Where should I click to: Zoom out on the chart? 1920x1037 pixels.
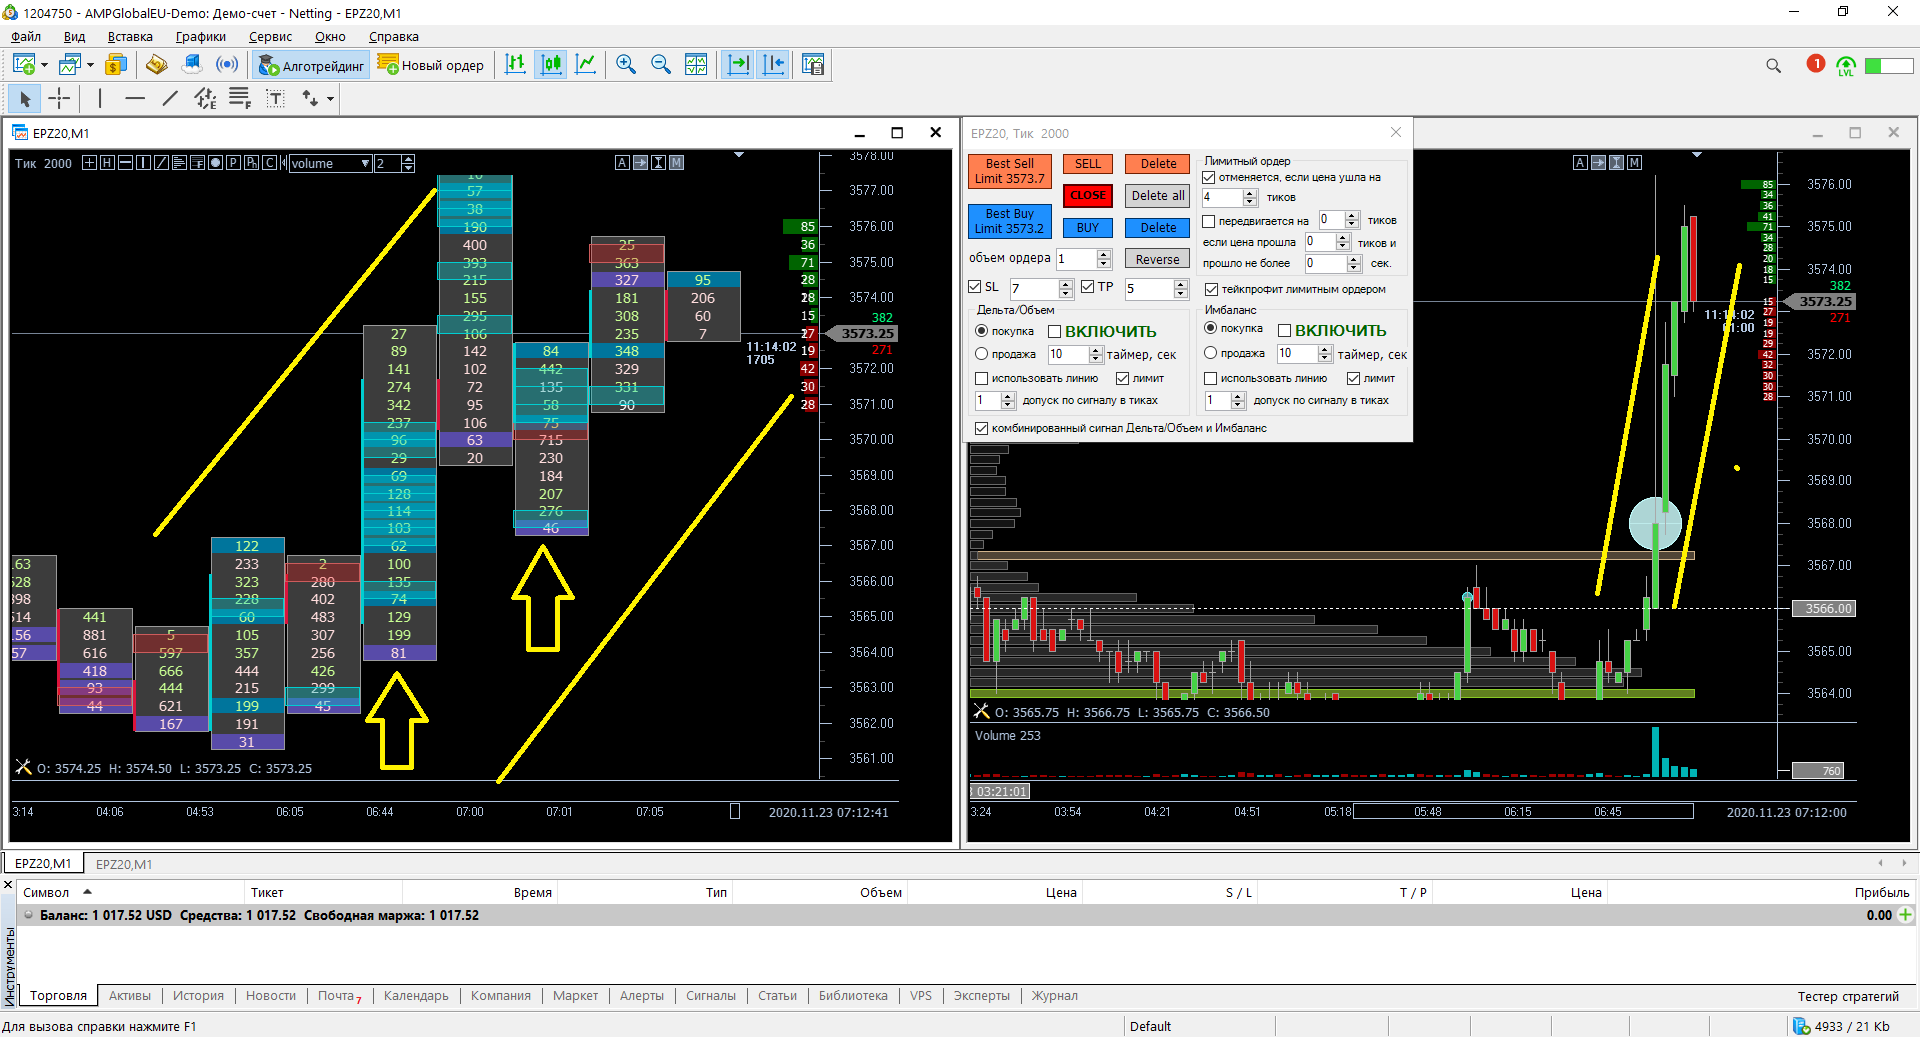click(661, 65)
